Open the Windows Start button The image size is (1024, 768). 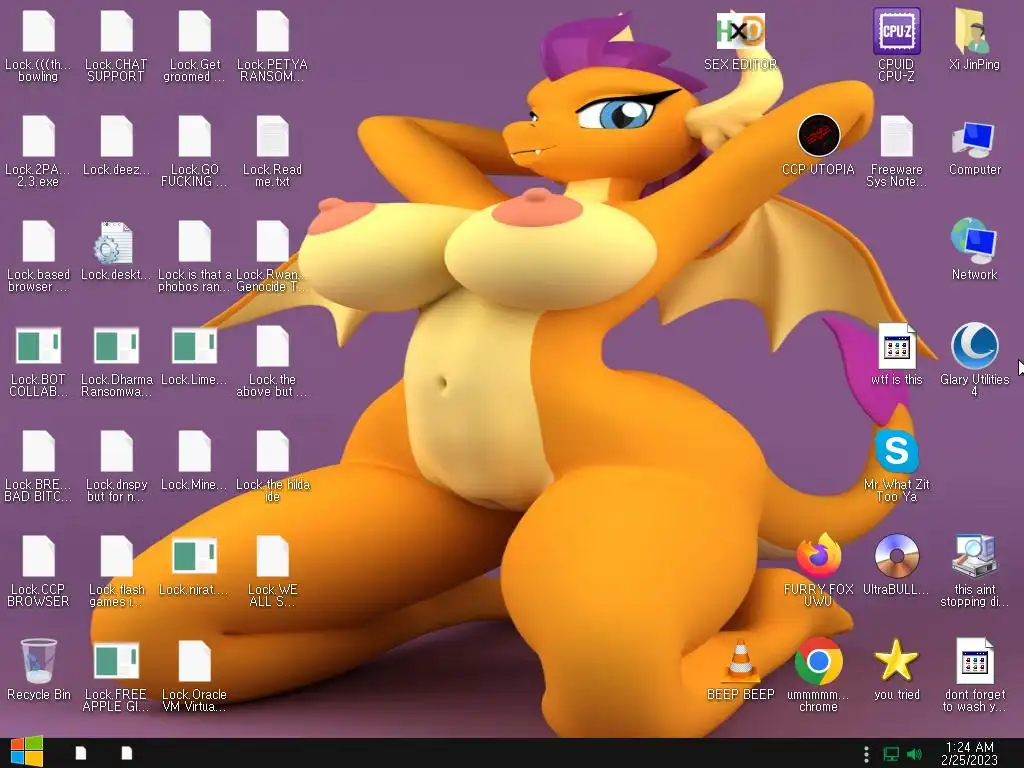point(27,753)
